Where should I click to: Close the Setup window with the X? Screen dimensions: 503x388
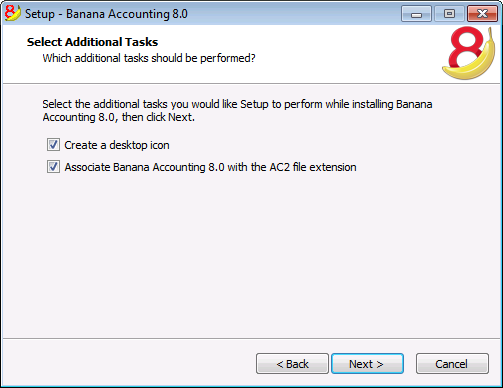[x=482, y=14]
